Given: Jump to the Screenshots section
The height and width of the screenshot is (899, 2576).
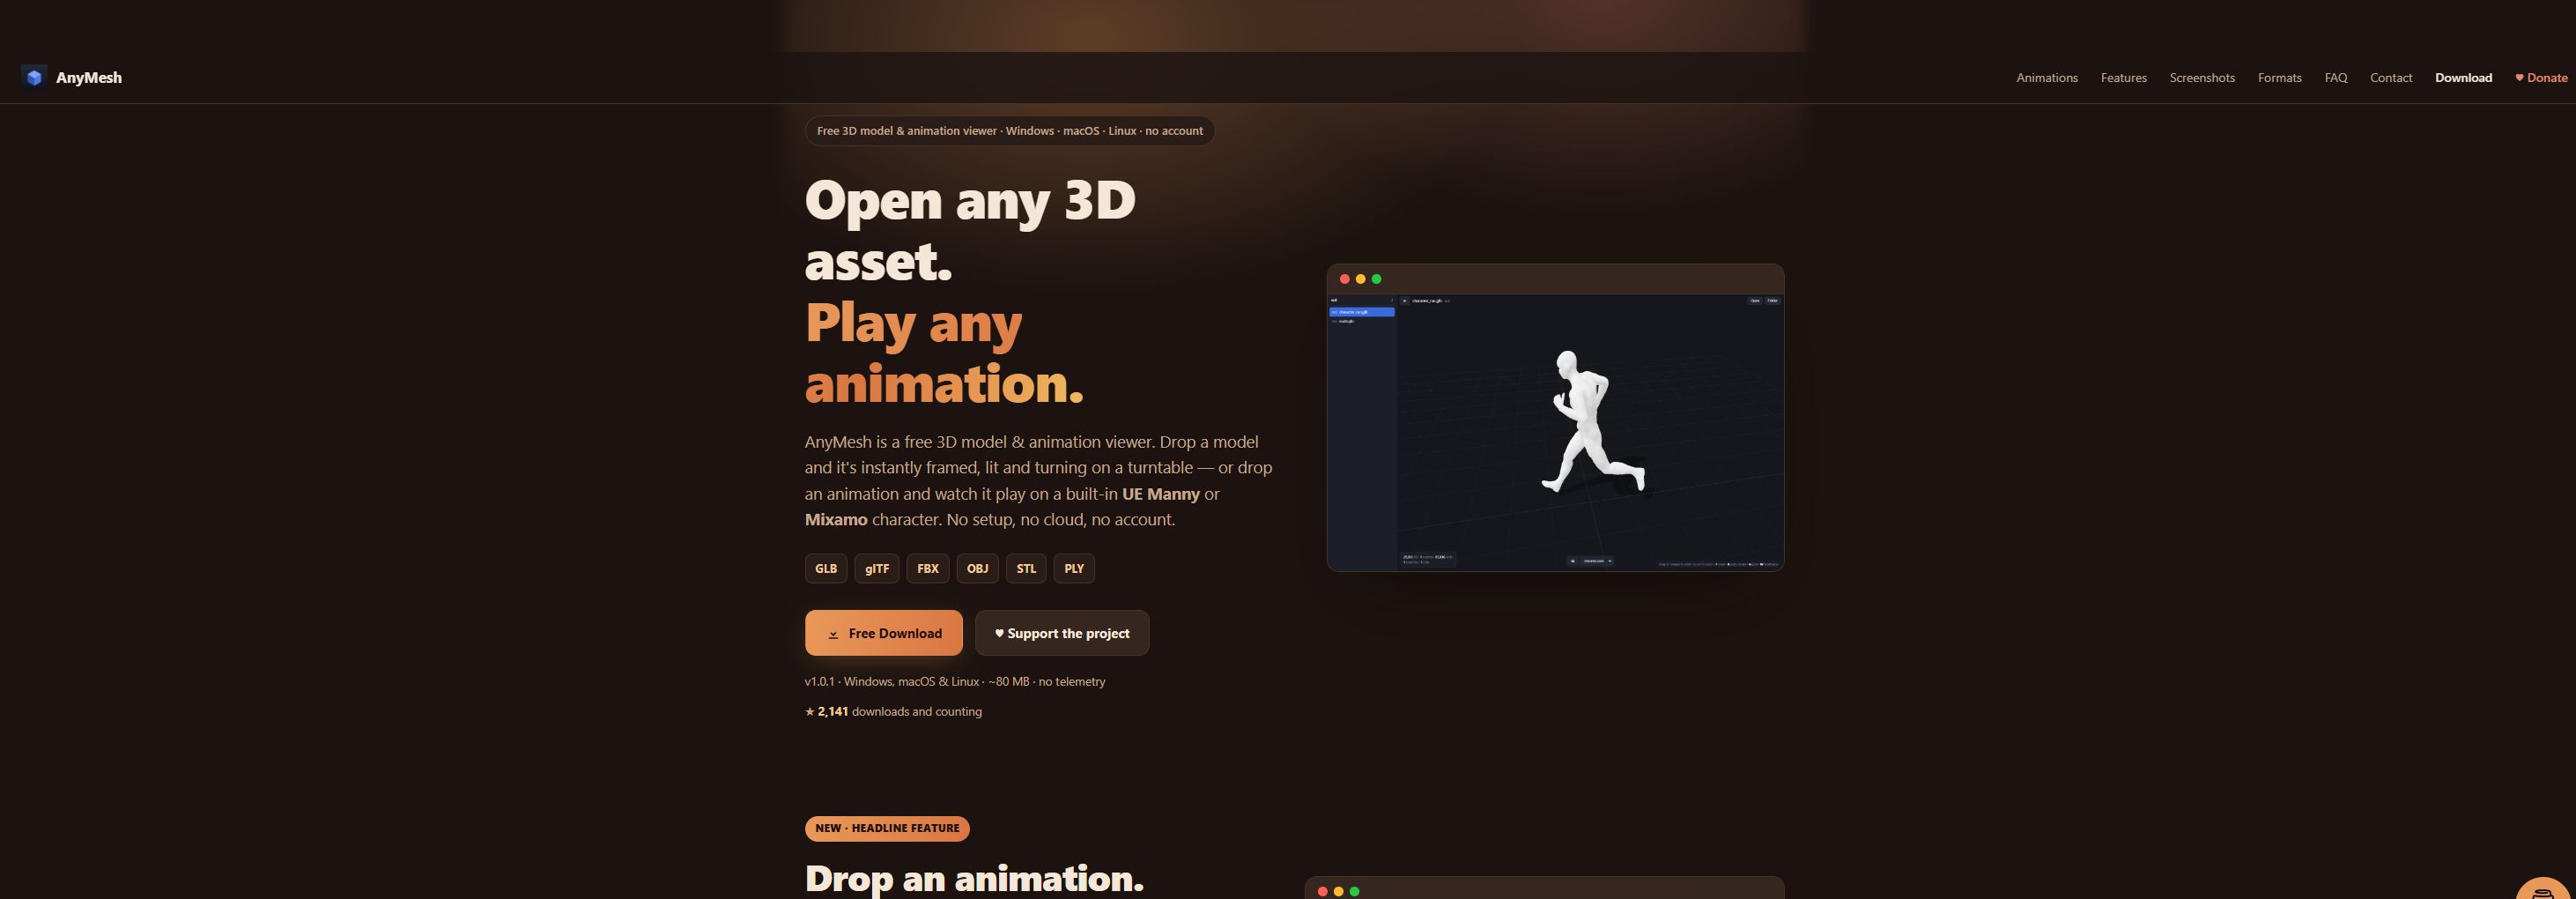Looking at the screenshot, I should 2202,77.
